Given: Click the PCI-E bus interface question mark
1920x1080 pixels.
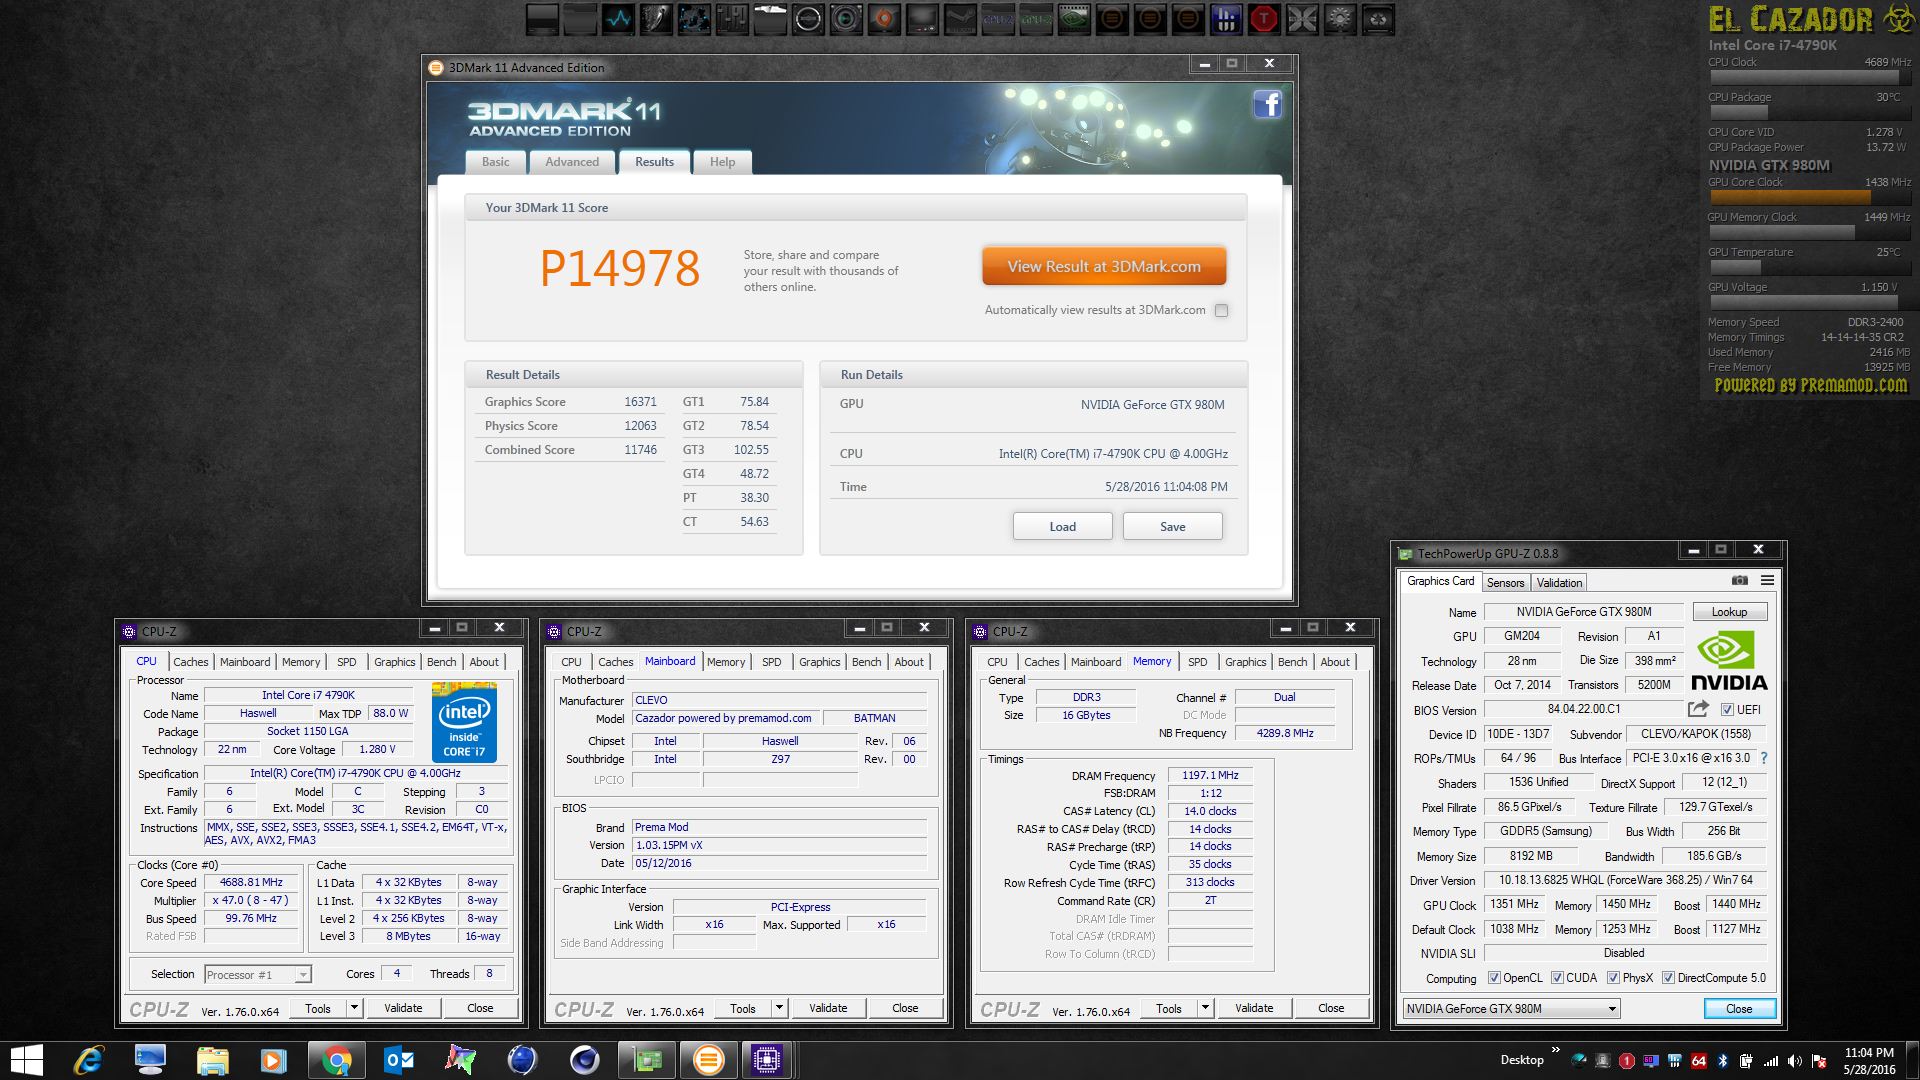Looking at the screenshot, I should 1764,758.
